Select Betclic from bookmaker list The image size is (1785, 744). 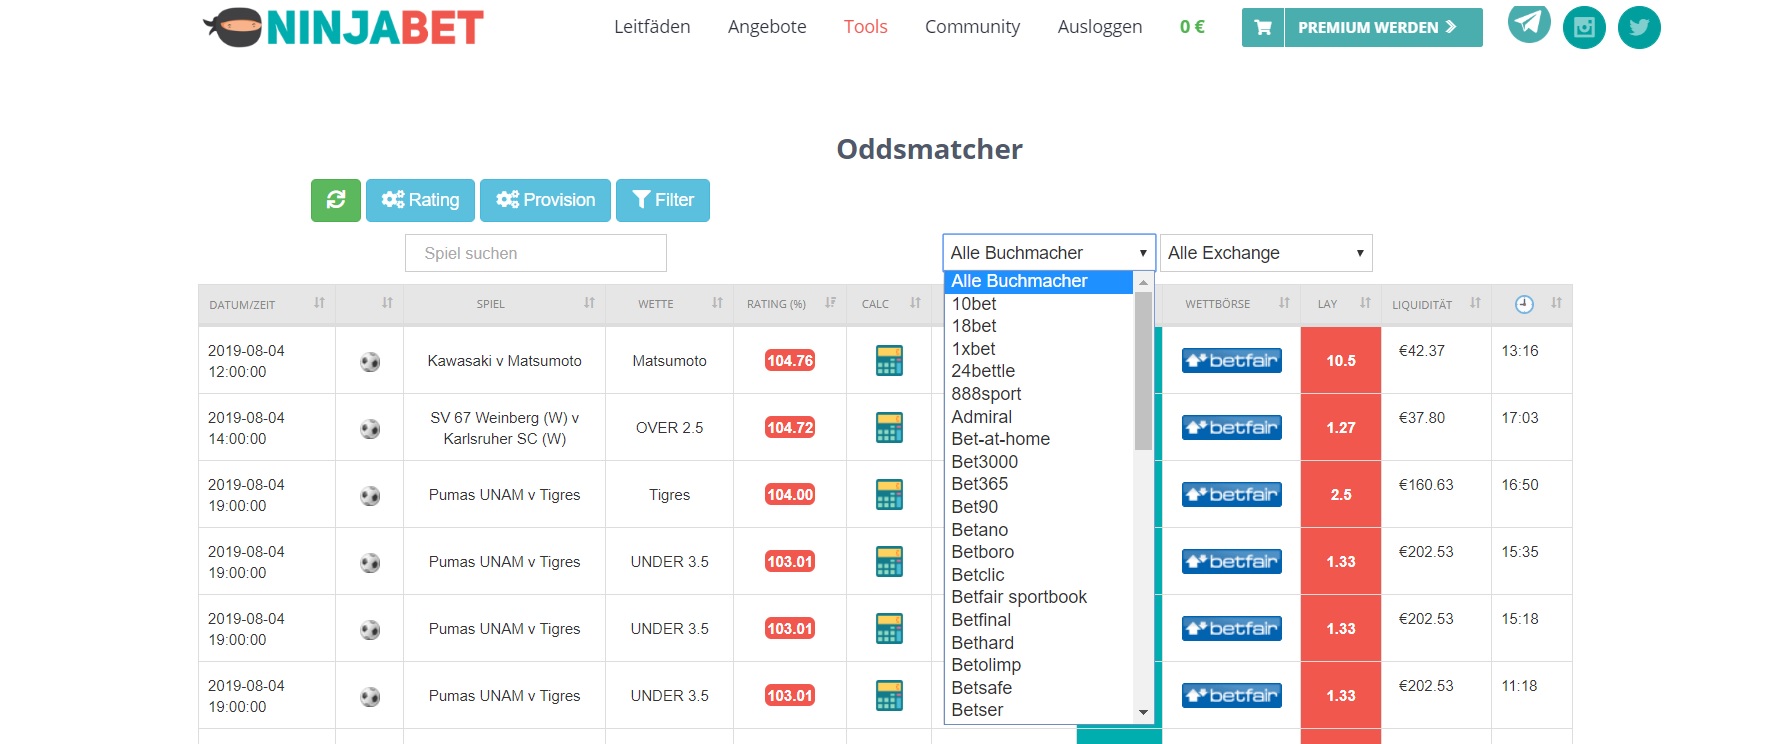point(1038,575)
